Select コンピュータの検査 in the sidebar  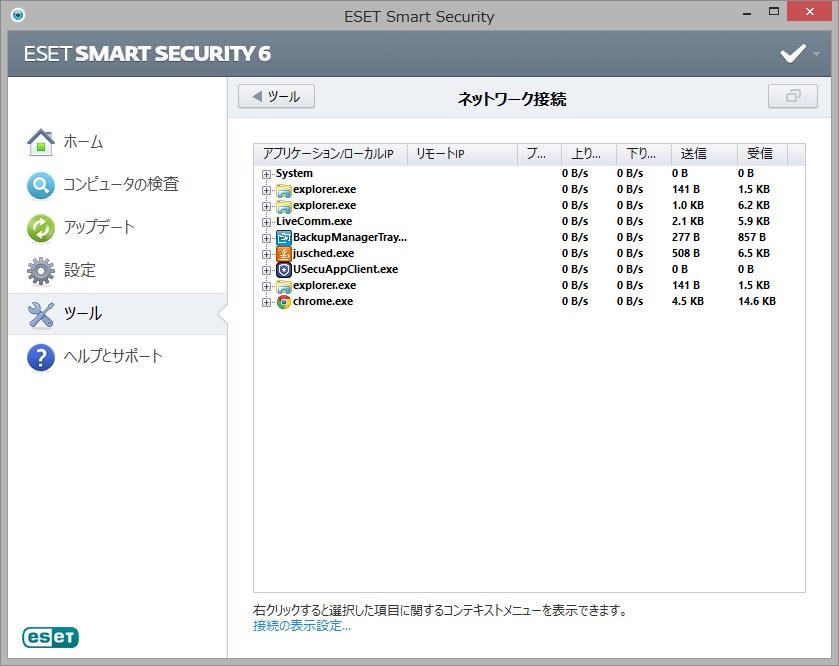click(121, 185)
